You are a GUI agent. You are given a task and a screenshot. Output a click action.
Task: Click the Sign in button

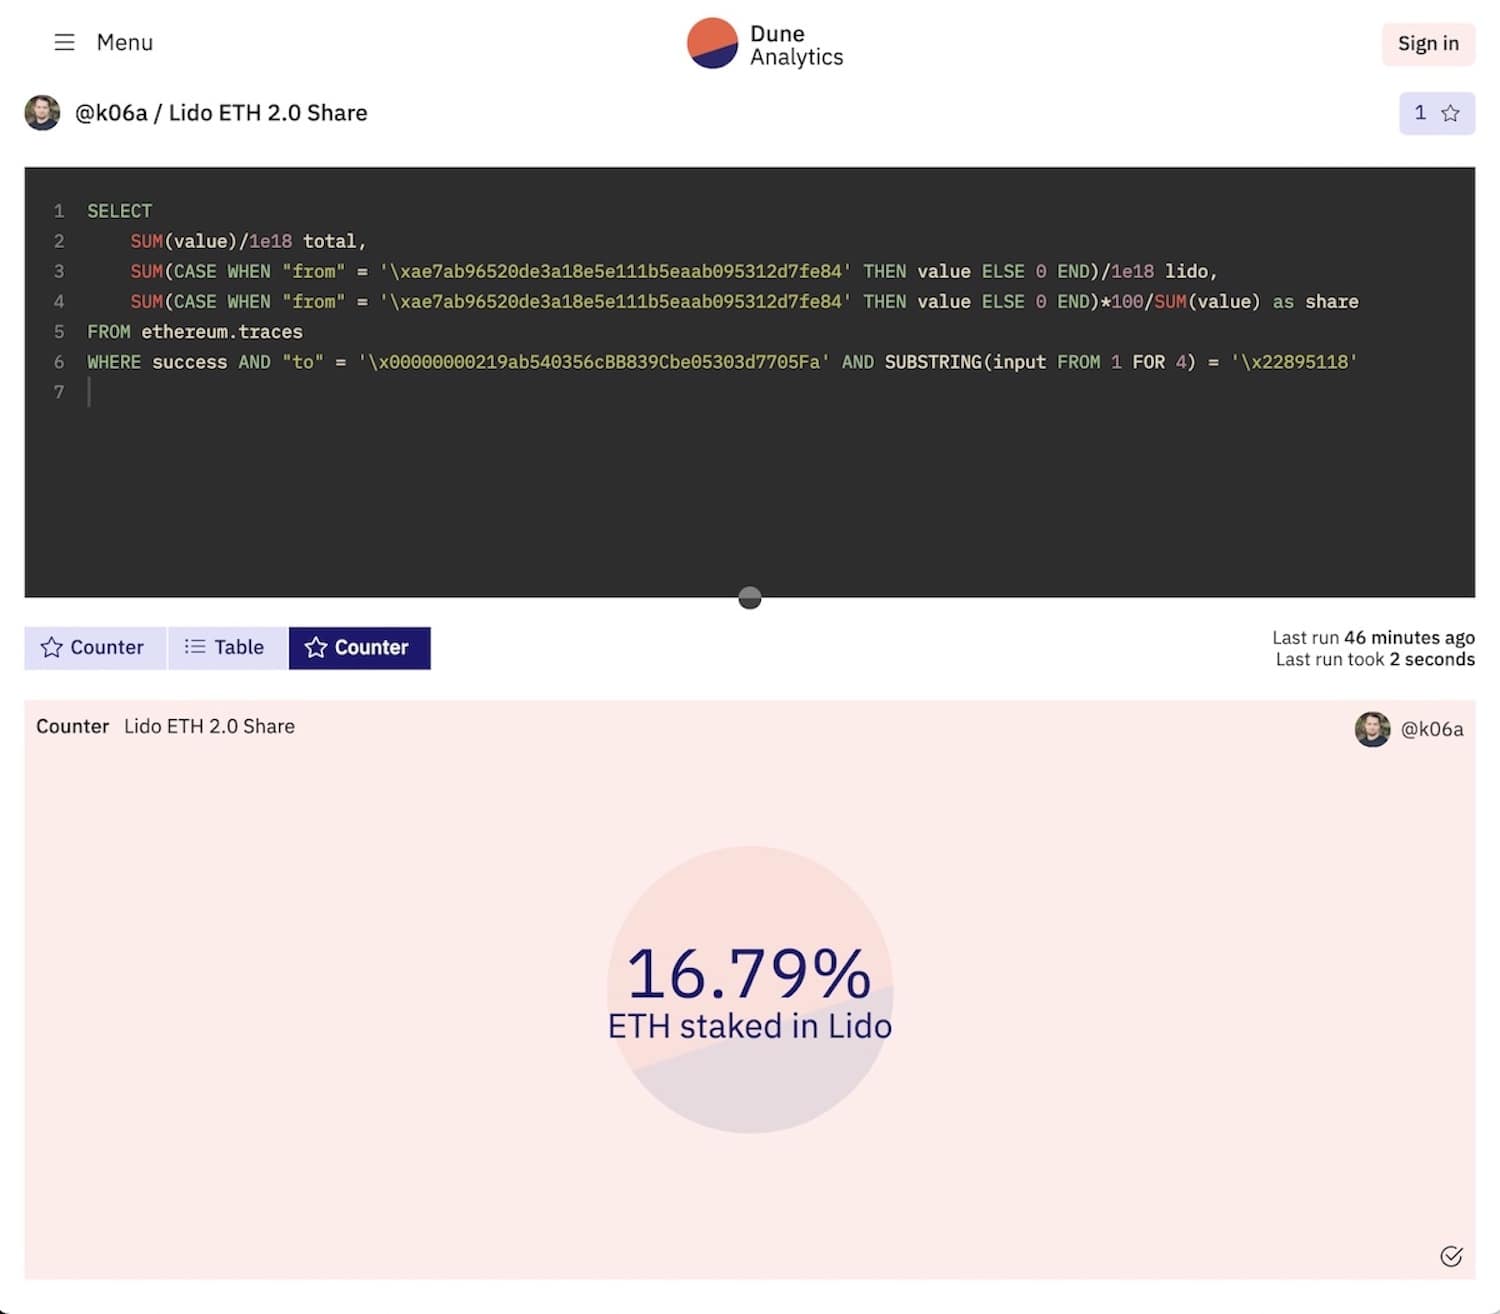point(1428,44)
